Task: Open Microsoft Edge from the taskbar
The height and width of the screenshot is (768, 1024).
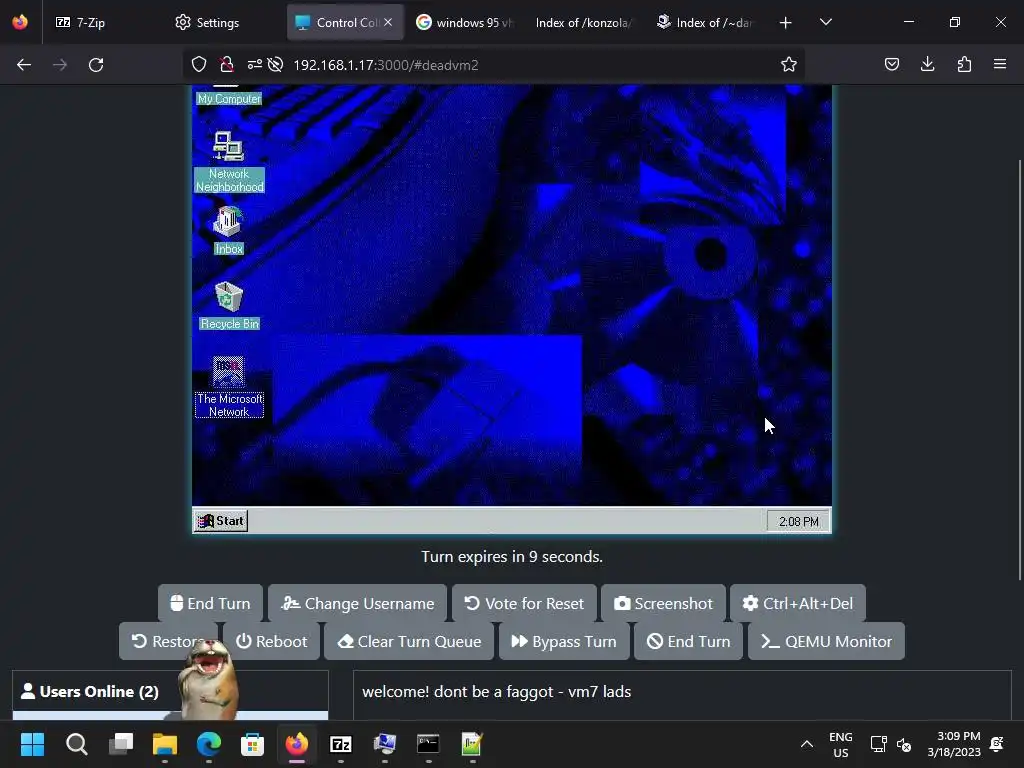Action: click(209, 744)
